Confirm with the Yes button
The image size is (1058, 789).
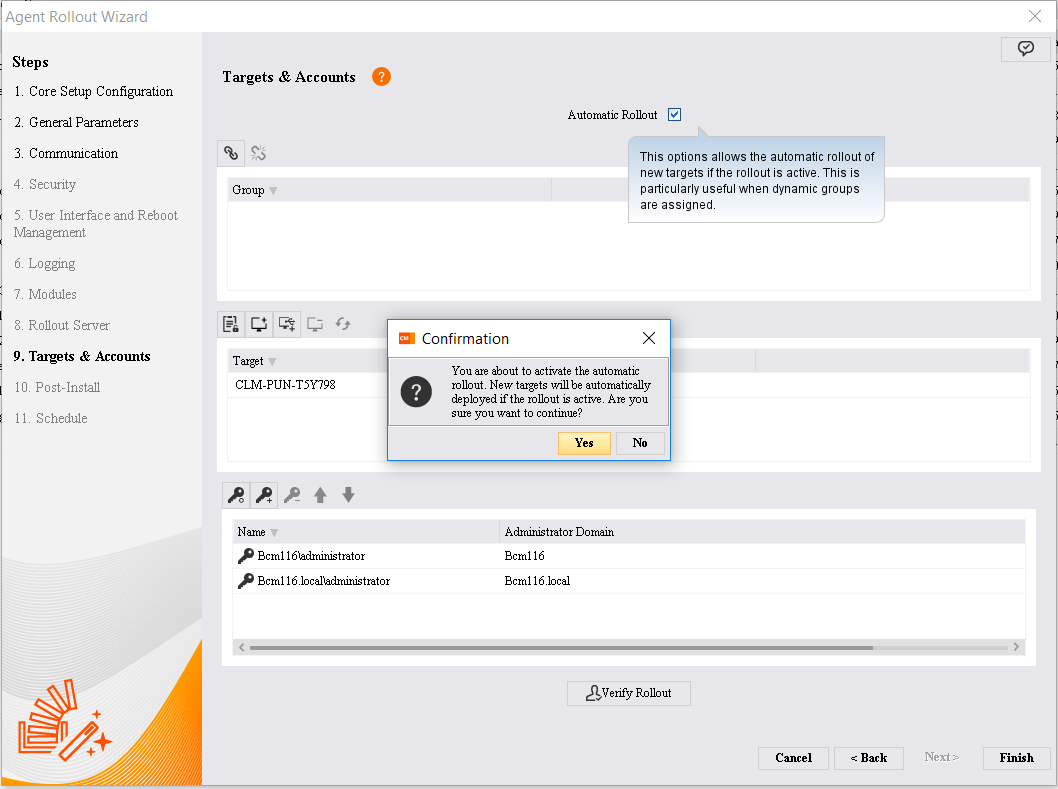[x=584, y=443]
